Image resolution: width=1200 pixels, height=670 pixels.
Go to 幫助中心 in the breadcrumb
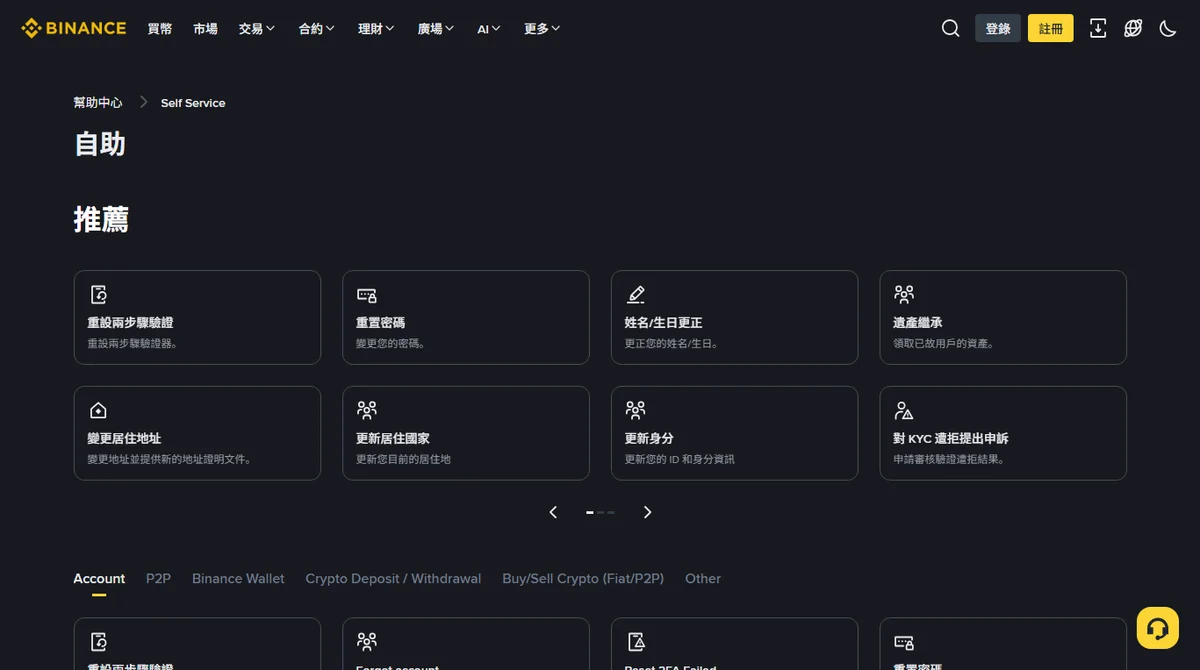(98, 102)
